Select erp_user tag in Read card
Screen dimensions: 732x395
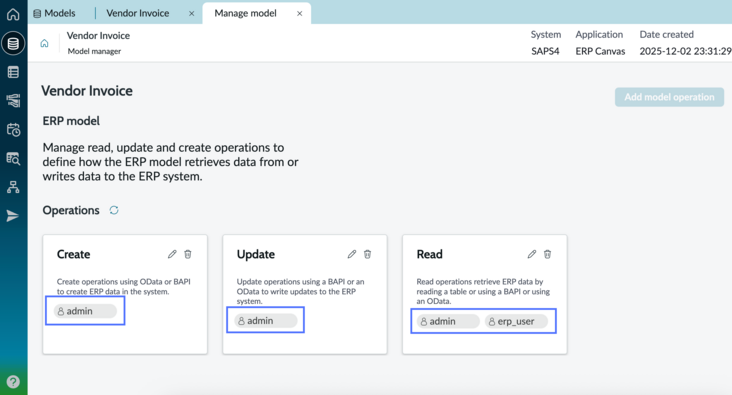tap(516, 321)
